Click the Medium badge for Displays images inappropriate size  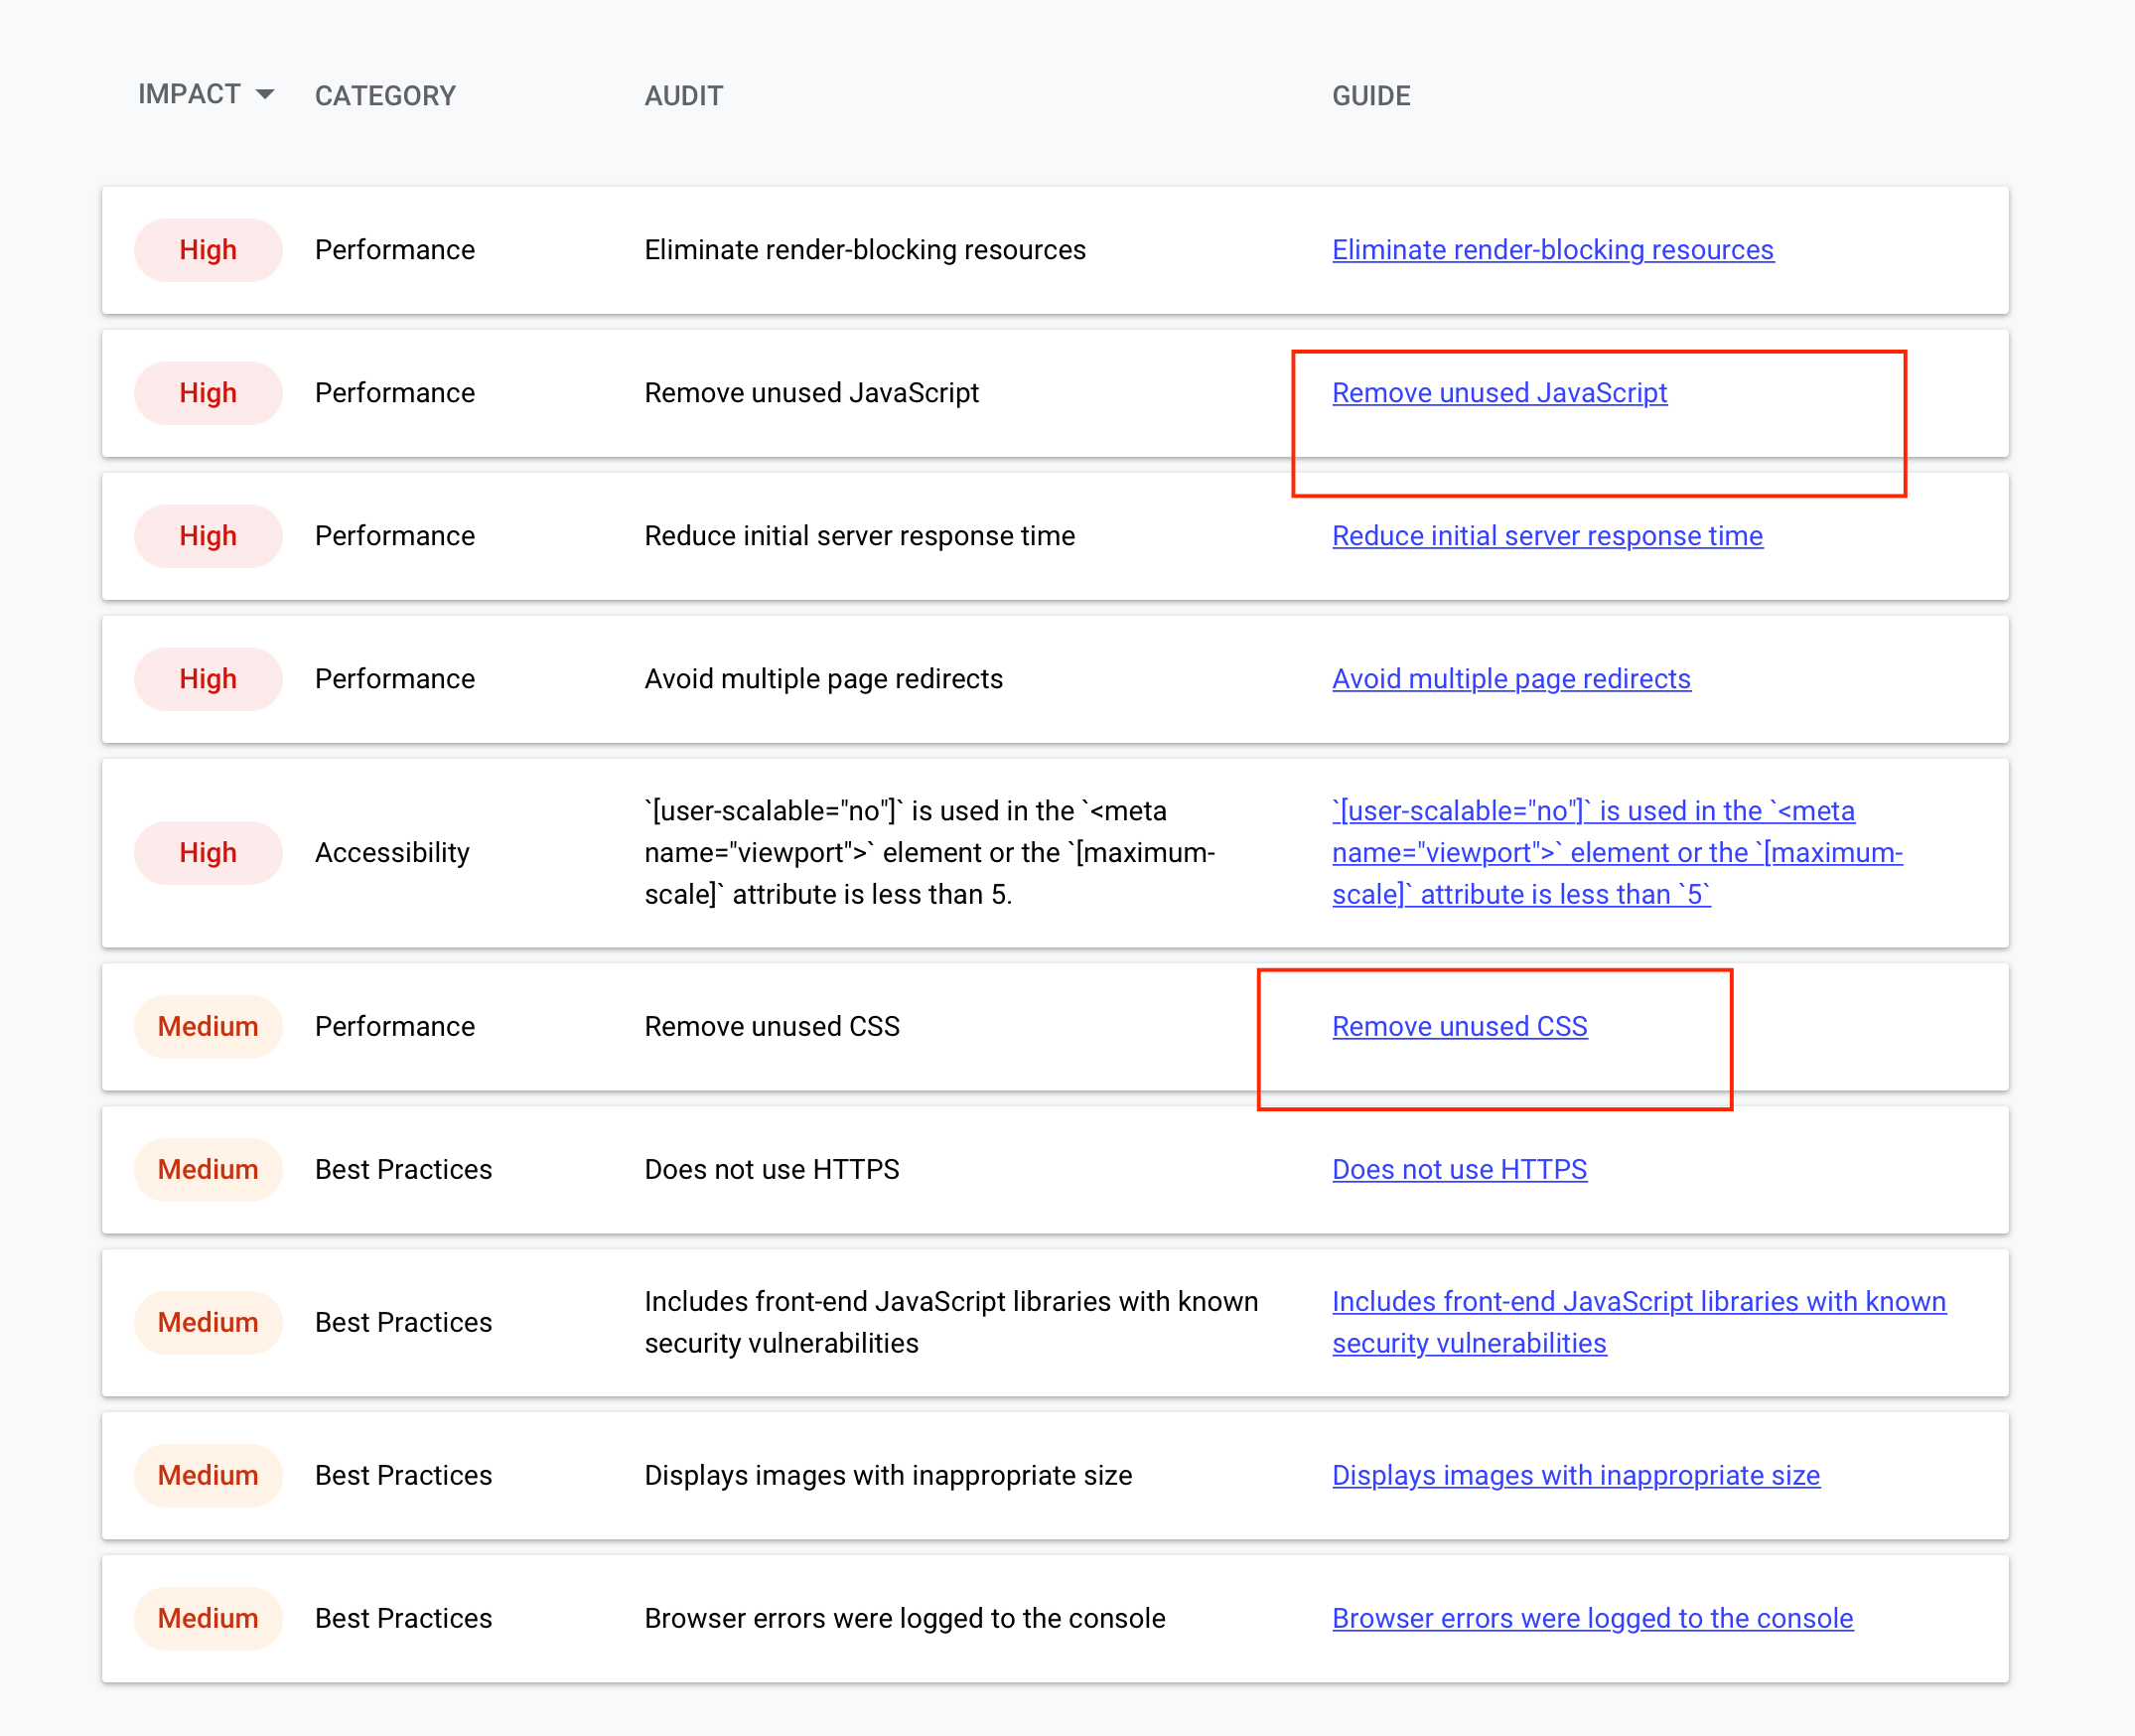(208, 1476)
